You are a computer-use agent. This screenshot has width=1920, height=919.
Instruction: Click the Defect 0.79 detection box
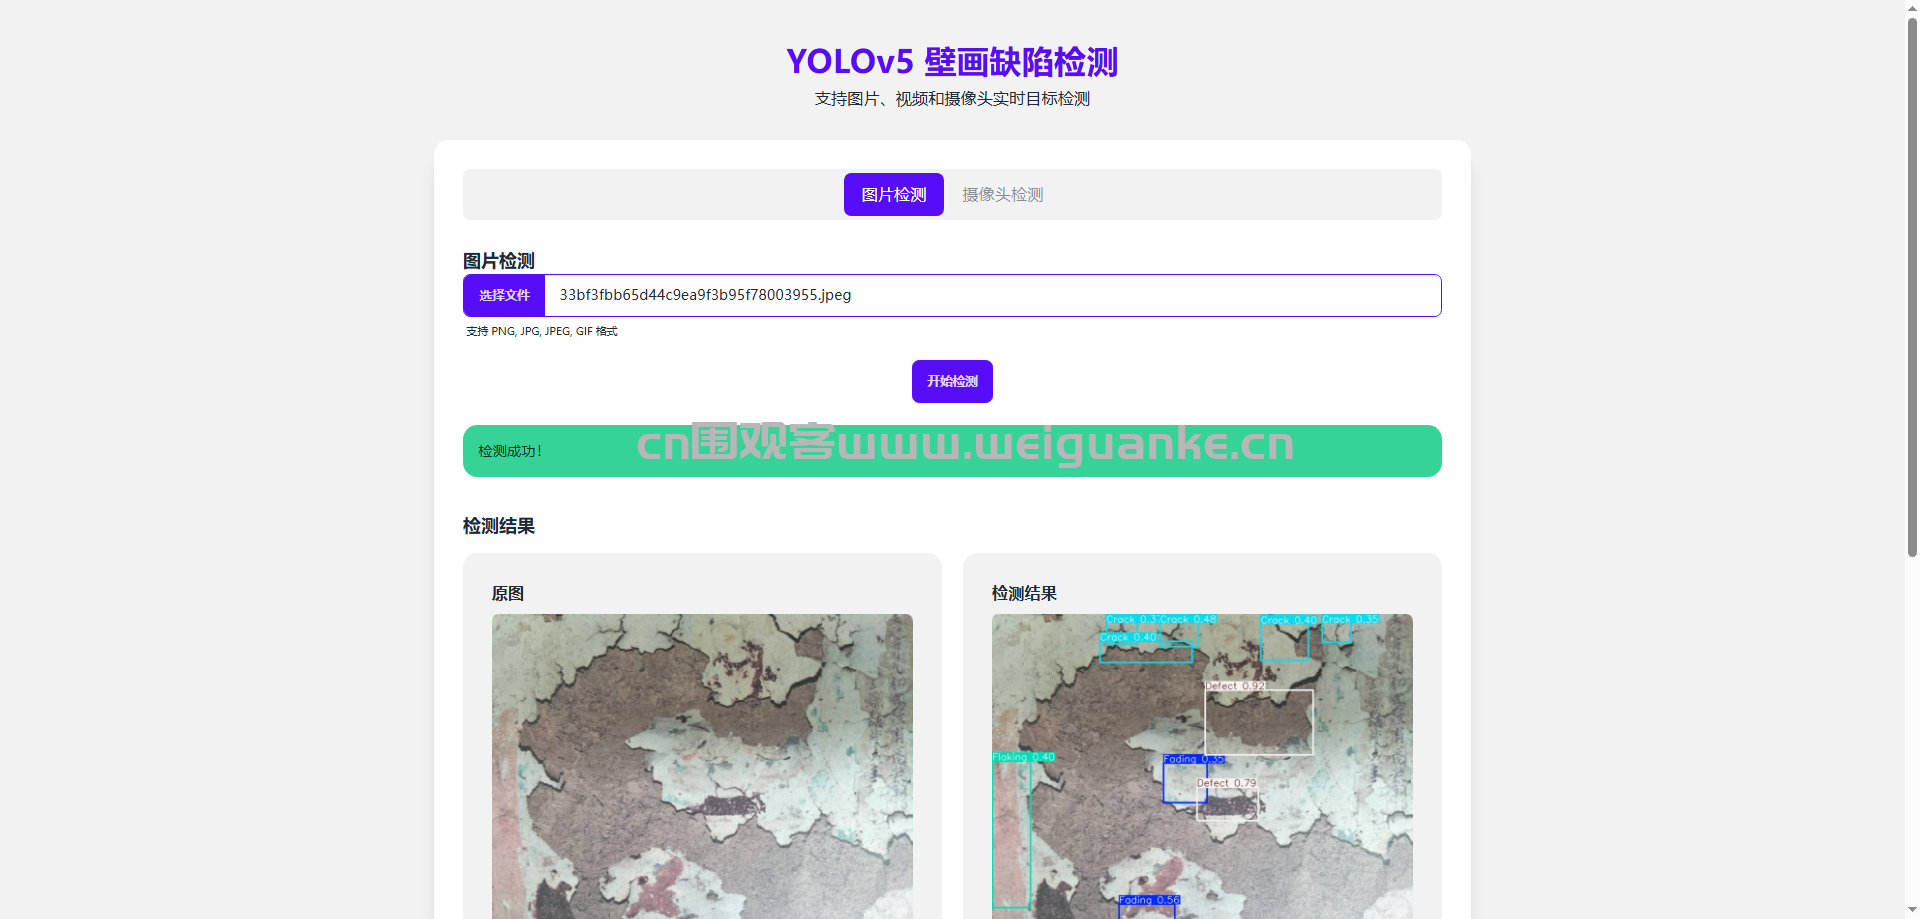(1227, 804)
